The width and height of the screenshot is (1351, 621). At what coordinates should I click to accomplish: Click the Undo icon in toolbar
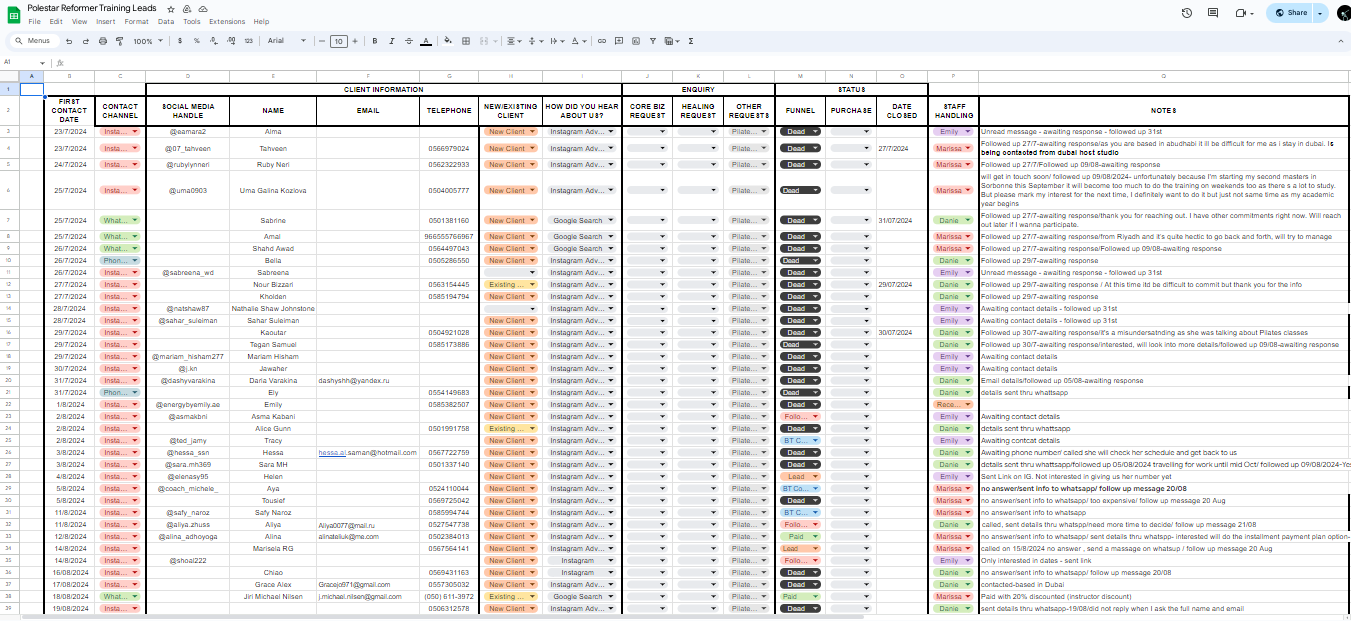click(x=69, y=41)
